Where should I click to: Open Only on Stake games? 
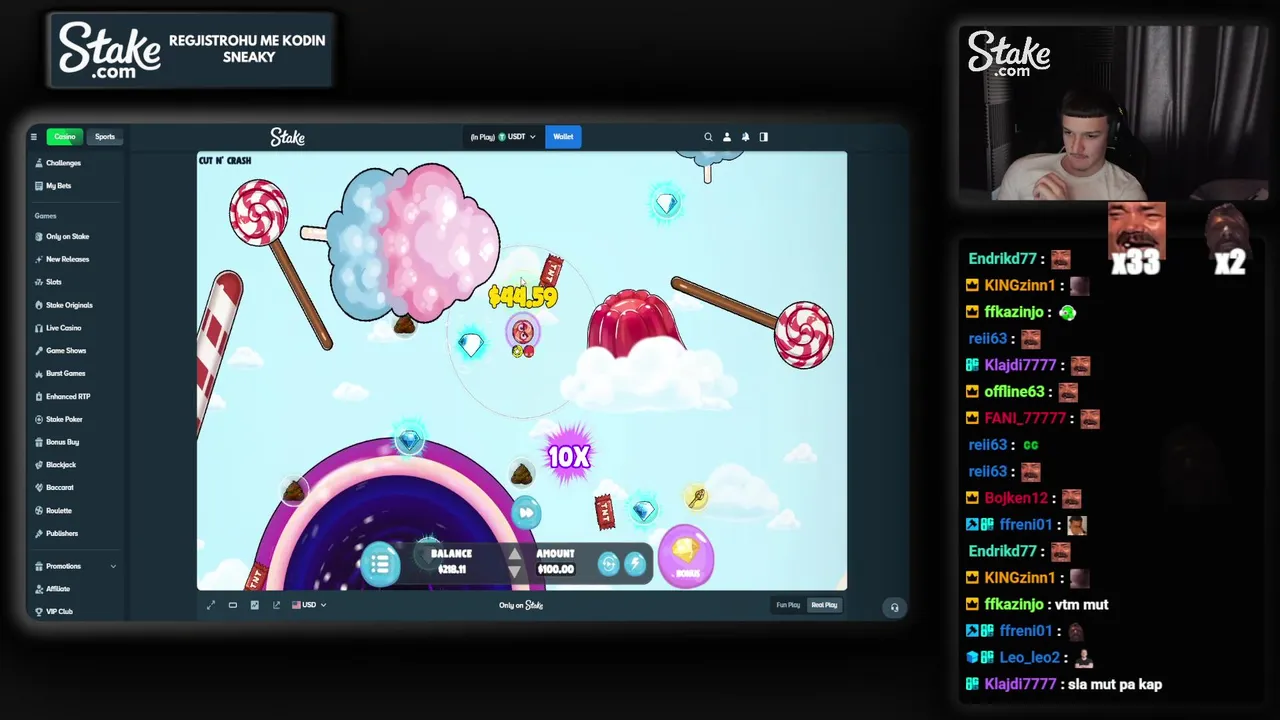pyautogui.click(x=67, y=237)
